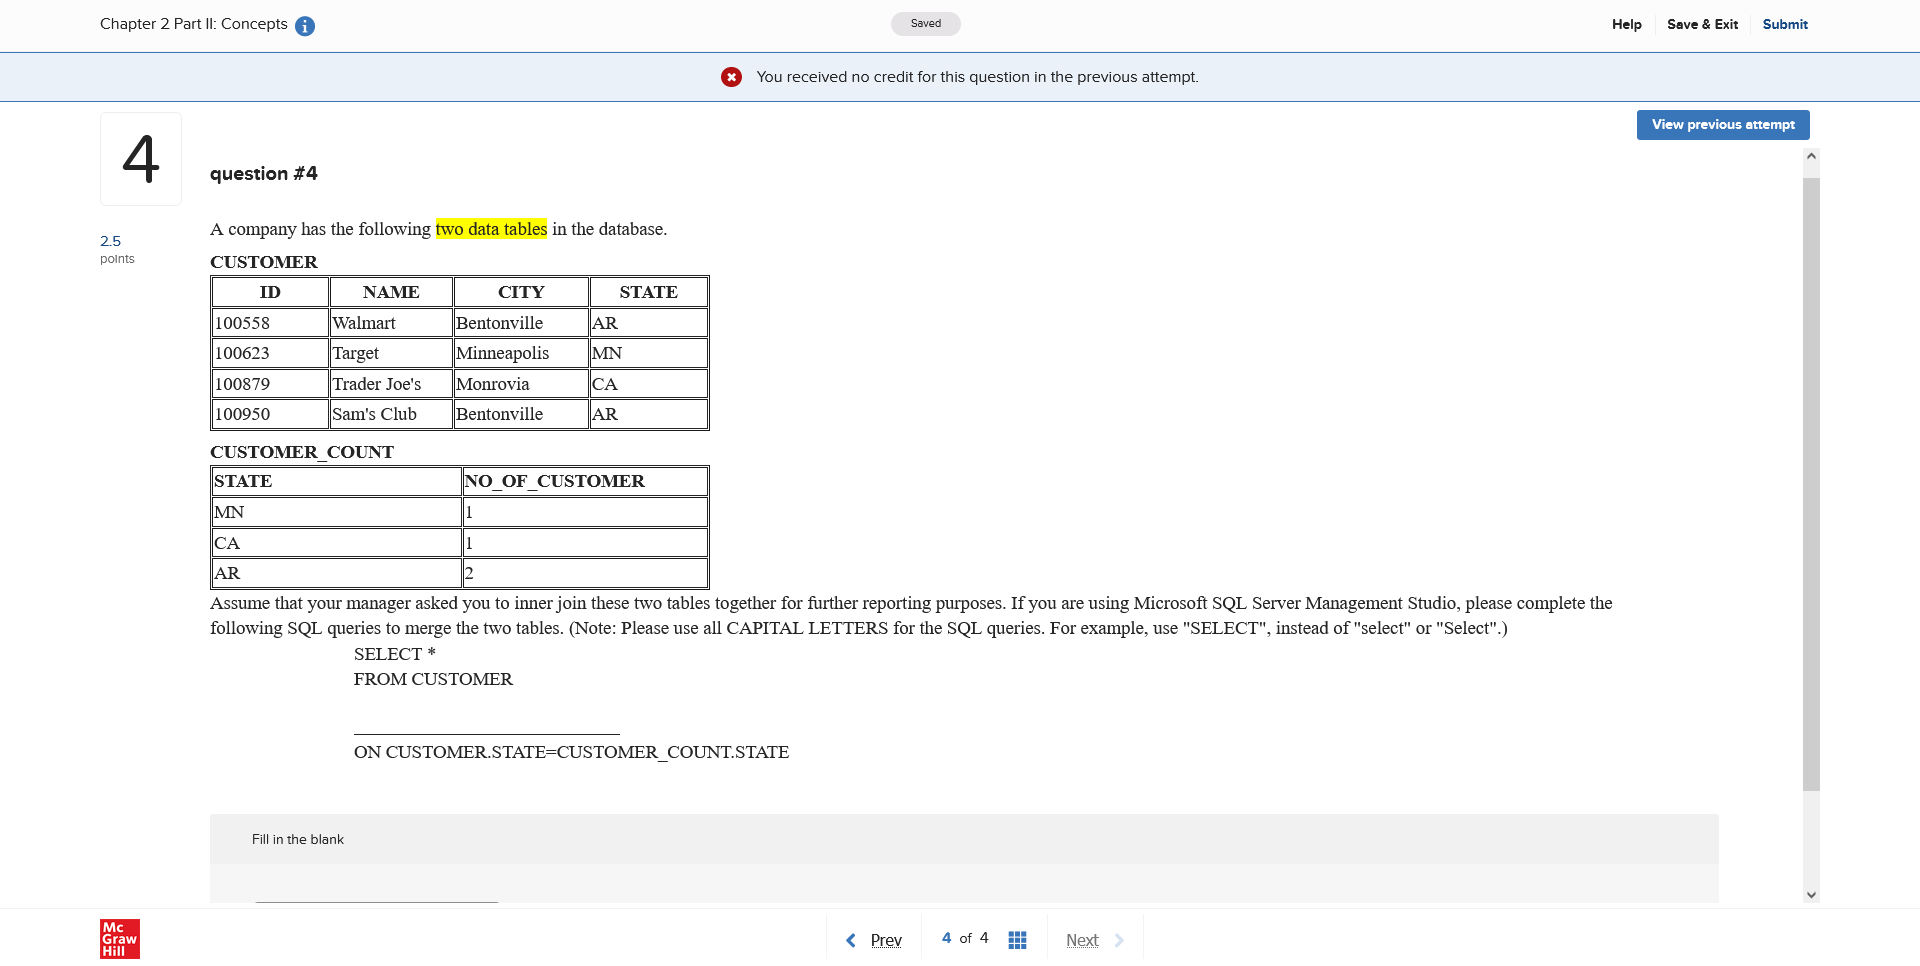Image resolution: width=1920 pixels, height=966 pixels.
Task: Click the info icon beside the assignment title
Action: [304, 25]
